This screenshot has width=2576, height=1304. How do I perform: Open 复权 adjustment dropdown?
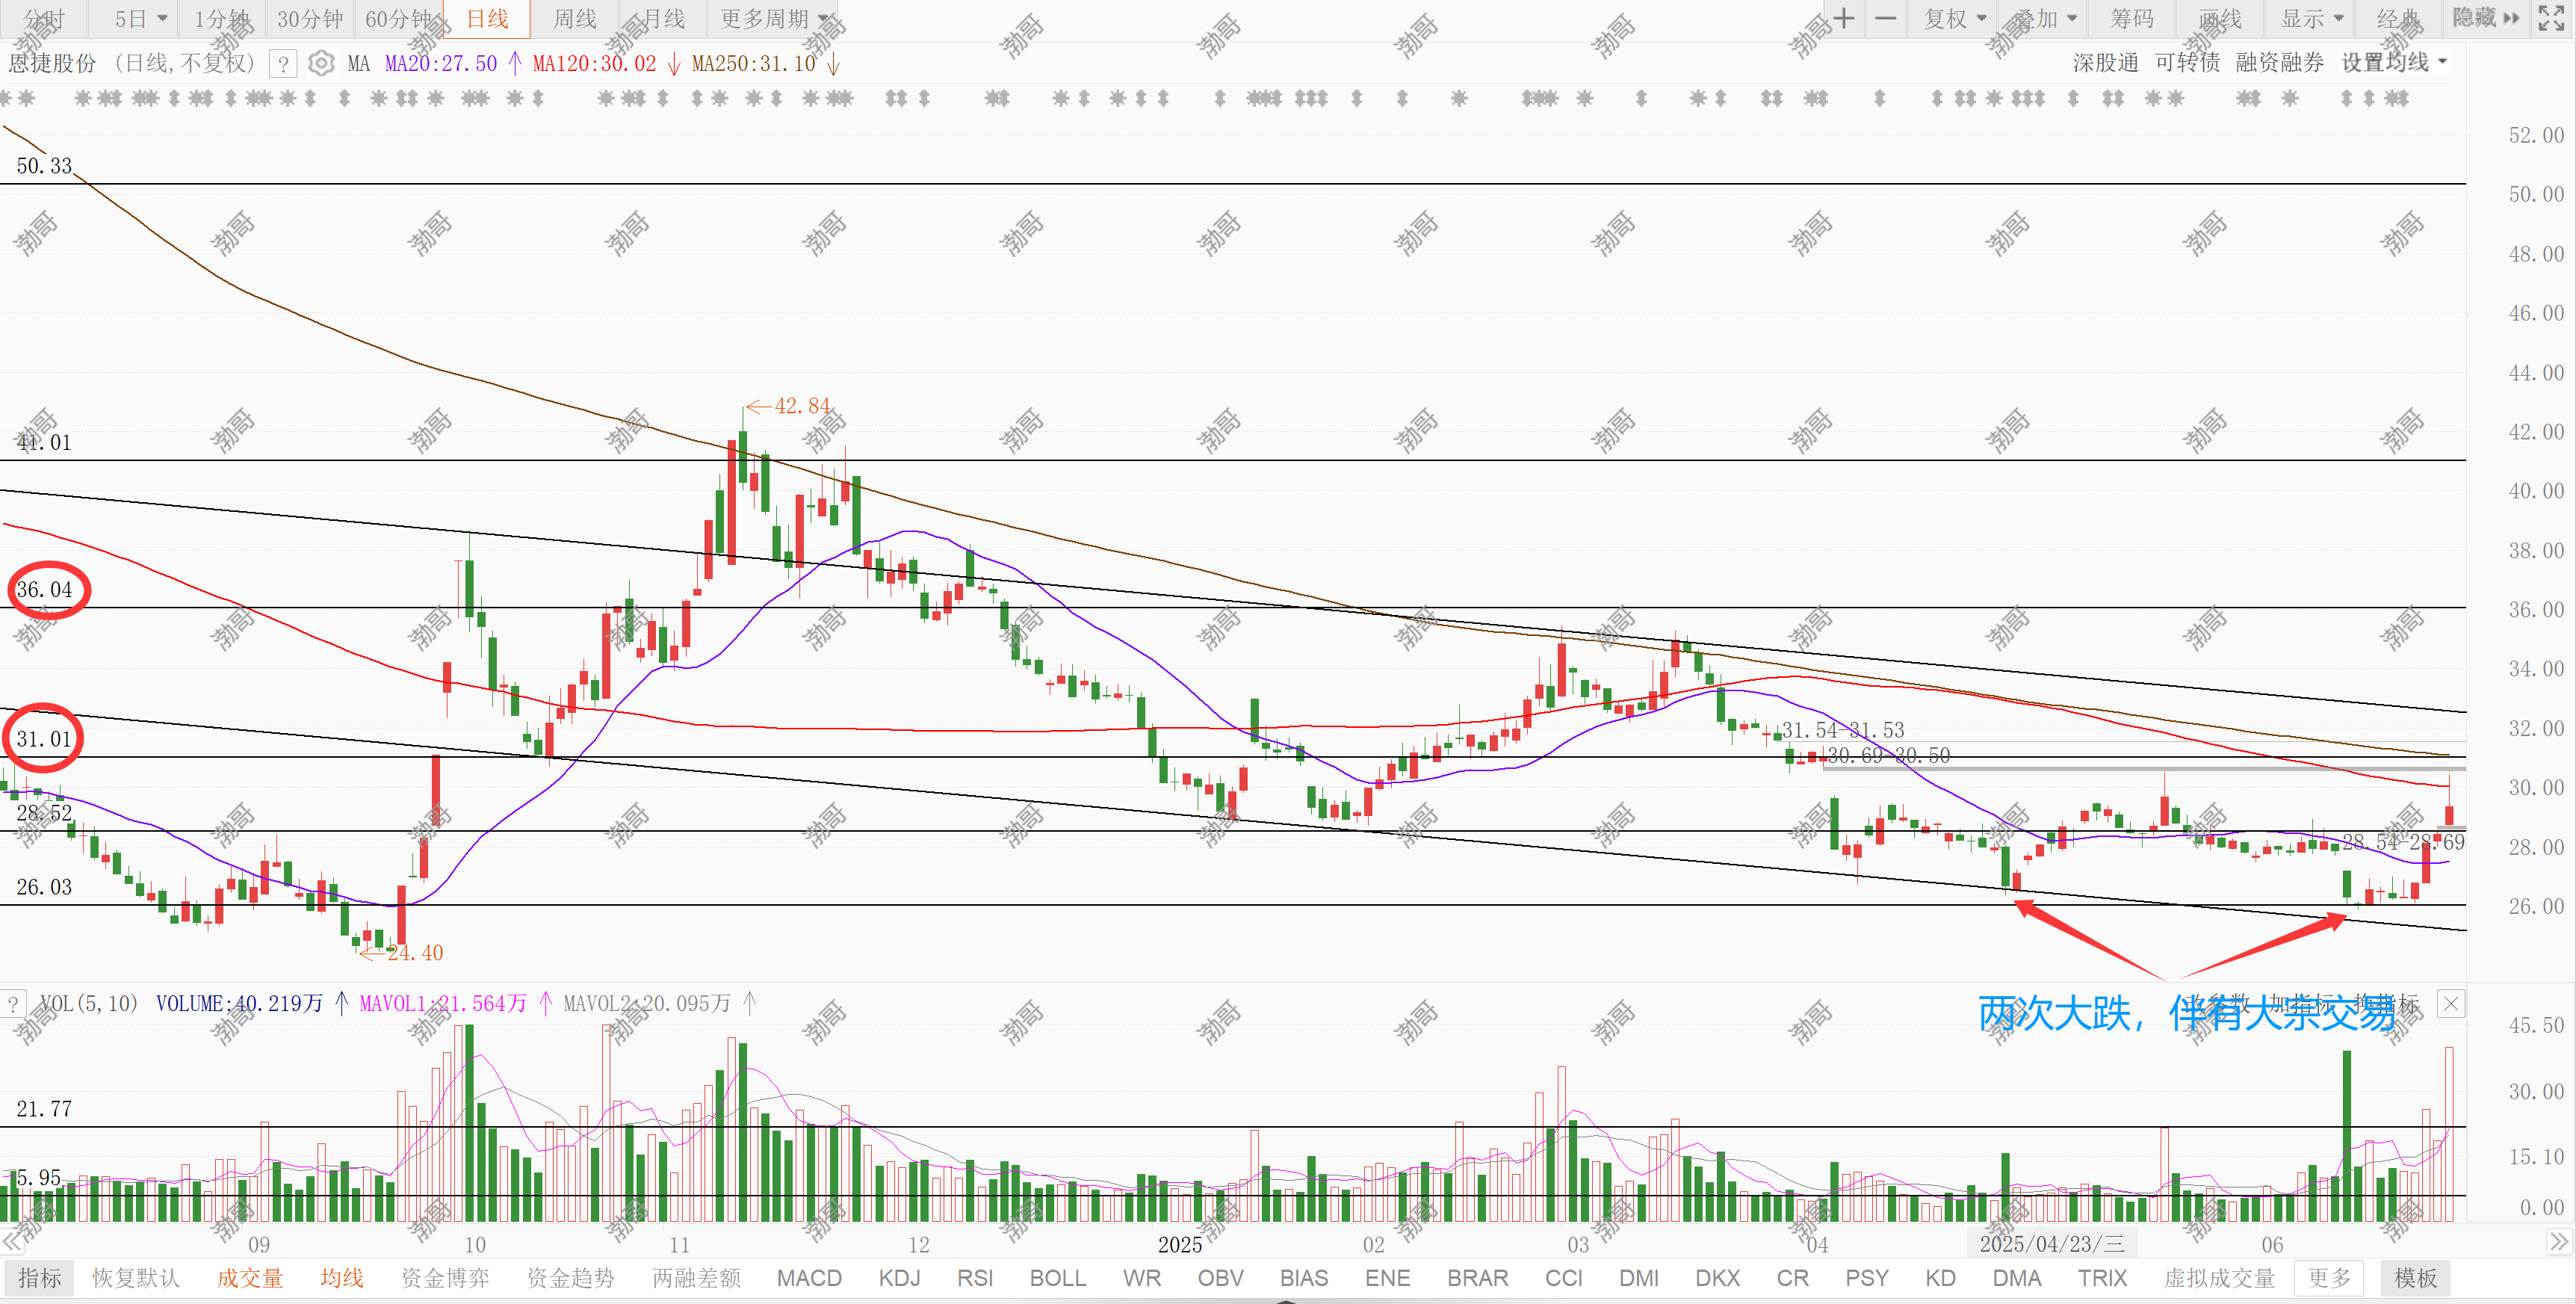click(1955, 19)
